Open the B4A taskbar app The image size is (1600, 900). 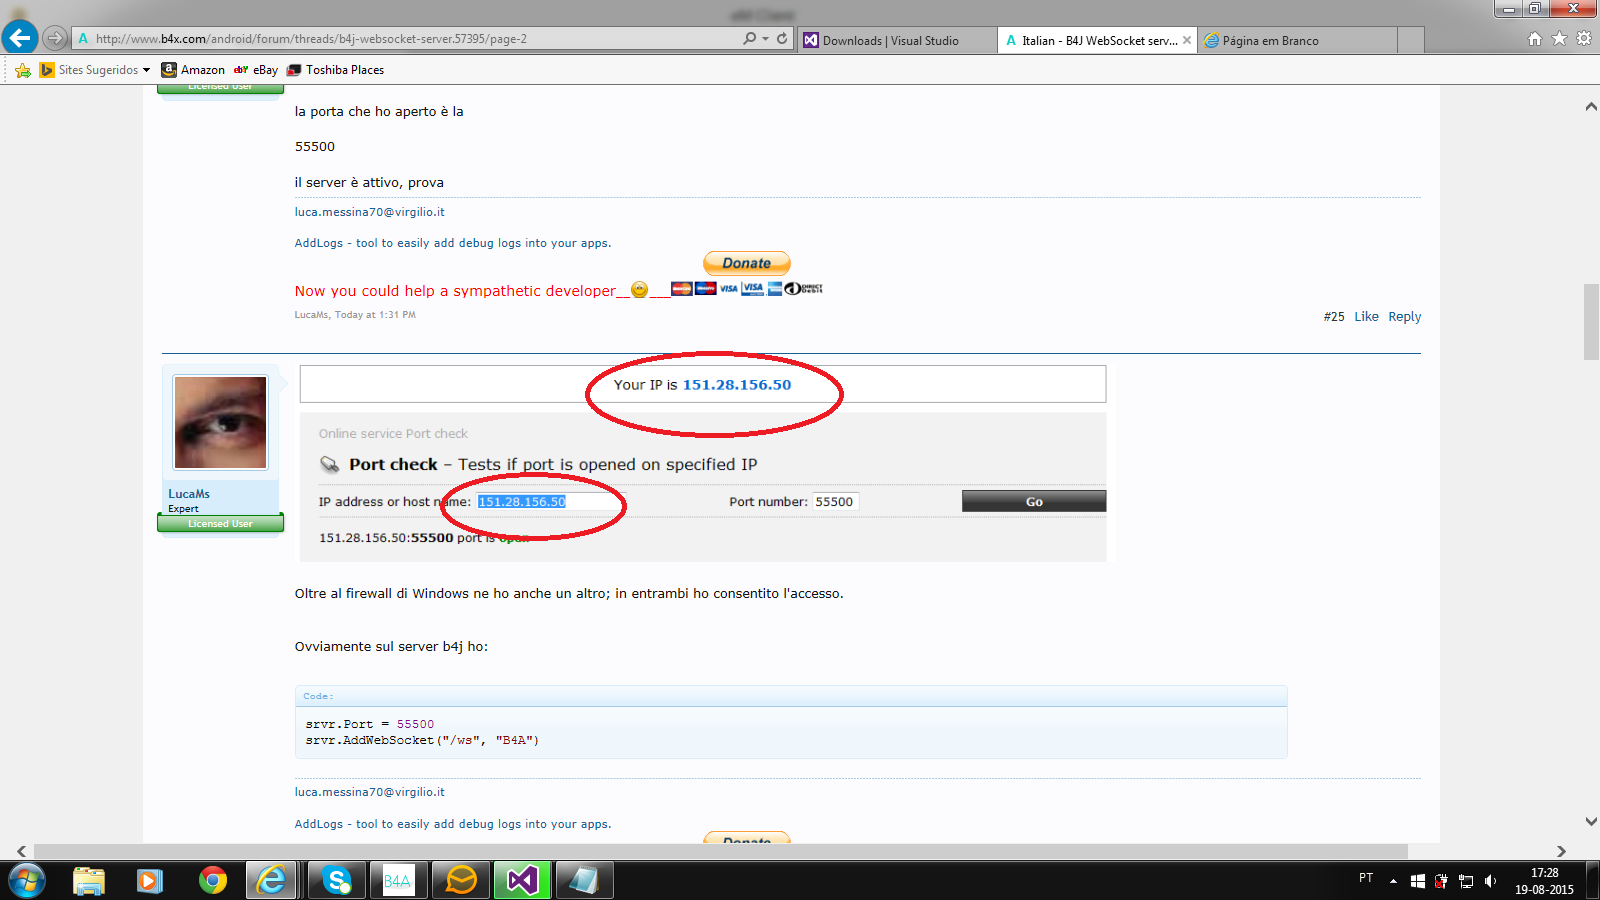pyautogui.click(x=398, y=881)
